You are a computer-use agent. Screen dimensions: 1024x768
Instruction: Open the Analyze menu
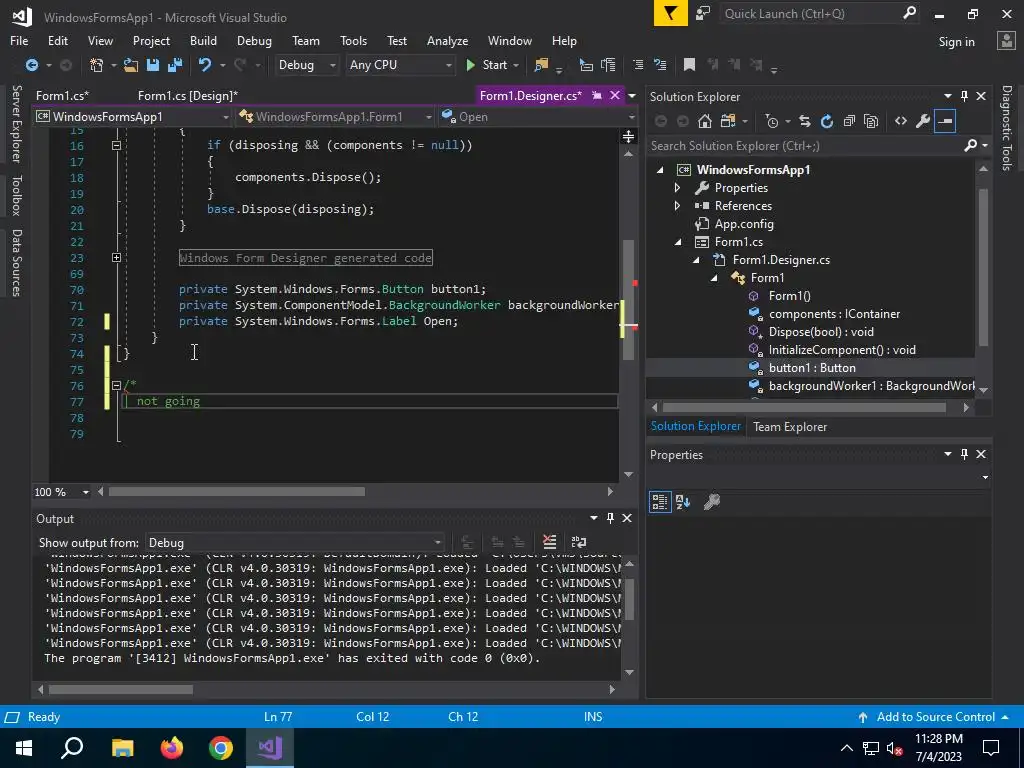(x=447, y=40)
